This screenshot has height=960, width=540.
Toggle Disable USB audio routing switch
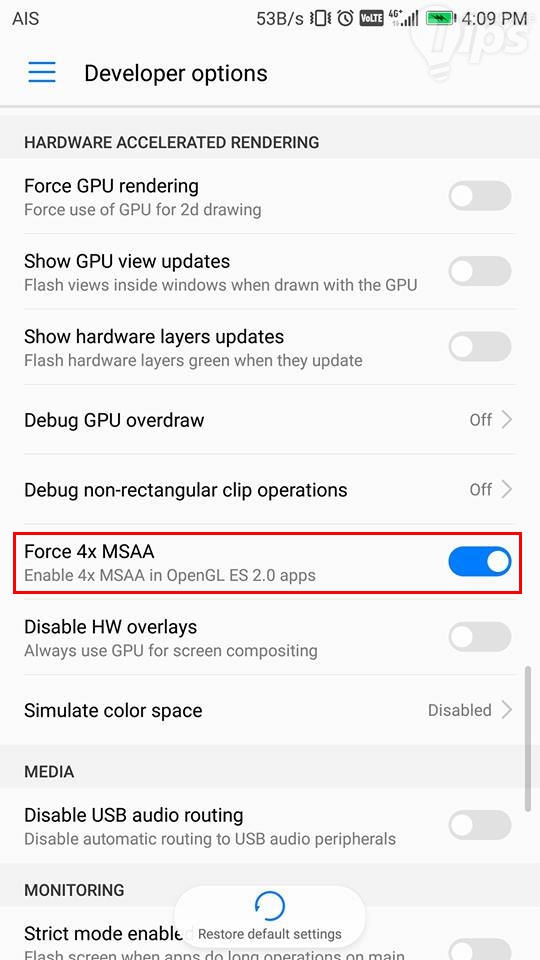click(479, 825)
